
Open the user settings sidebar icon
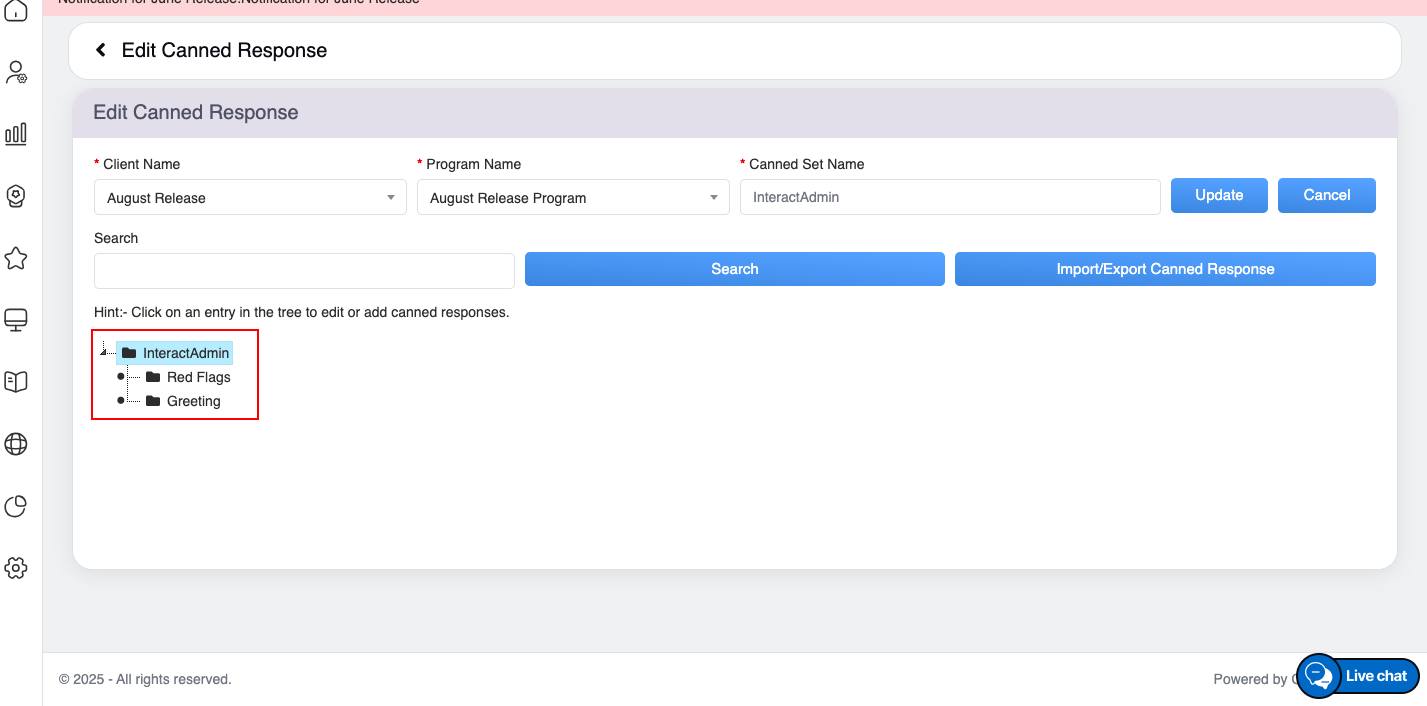pyautogui.click(x=16, y=72)
